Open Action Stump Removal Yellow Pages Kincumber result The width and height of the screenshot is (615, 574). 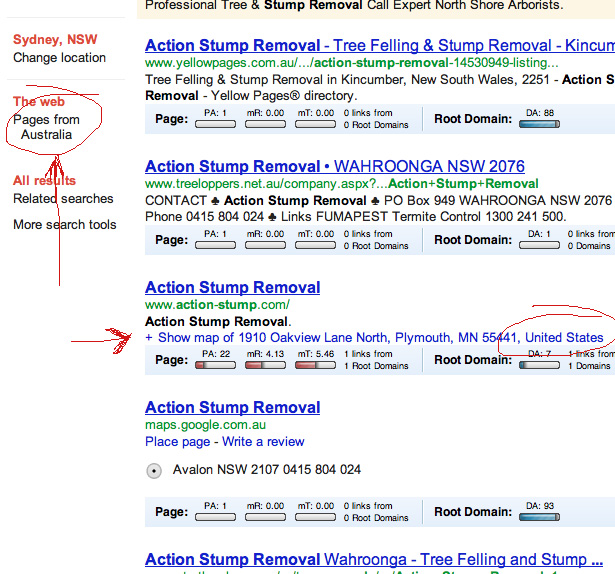[380, 46]
